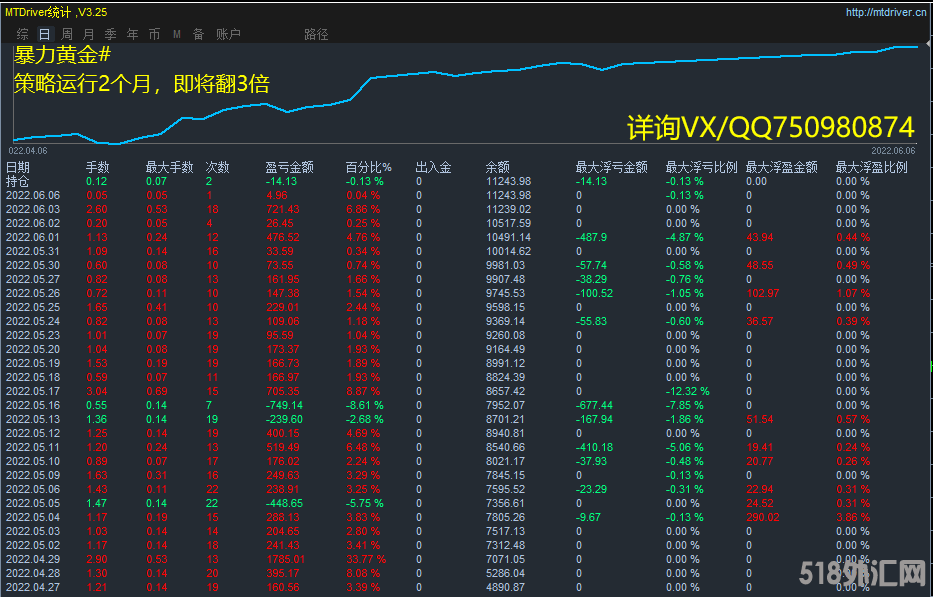Open the 账户 account menu
The height and width of the screenshot is (597, 933).
click(x=228, y=34)
